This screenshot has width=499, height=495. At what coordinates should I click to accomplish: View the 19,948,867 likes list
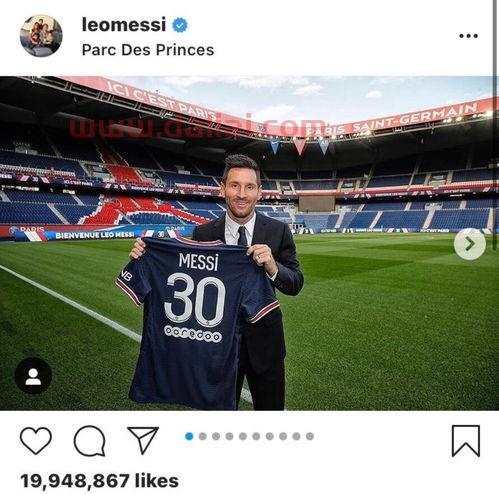99,481
